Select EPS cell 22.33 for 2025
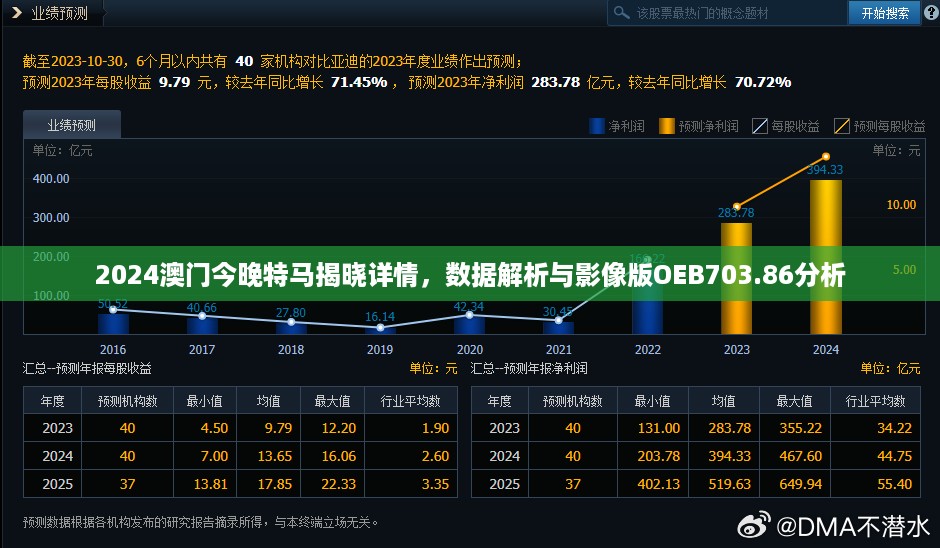The width and height of the screenshot is (940, 548). tap(339, 484)
